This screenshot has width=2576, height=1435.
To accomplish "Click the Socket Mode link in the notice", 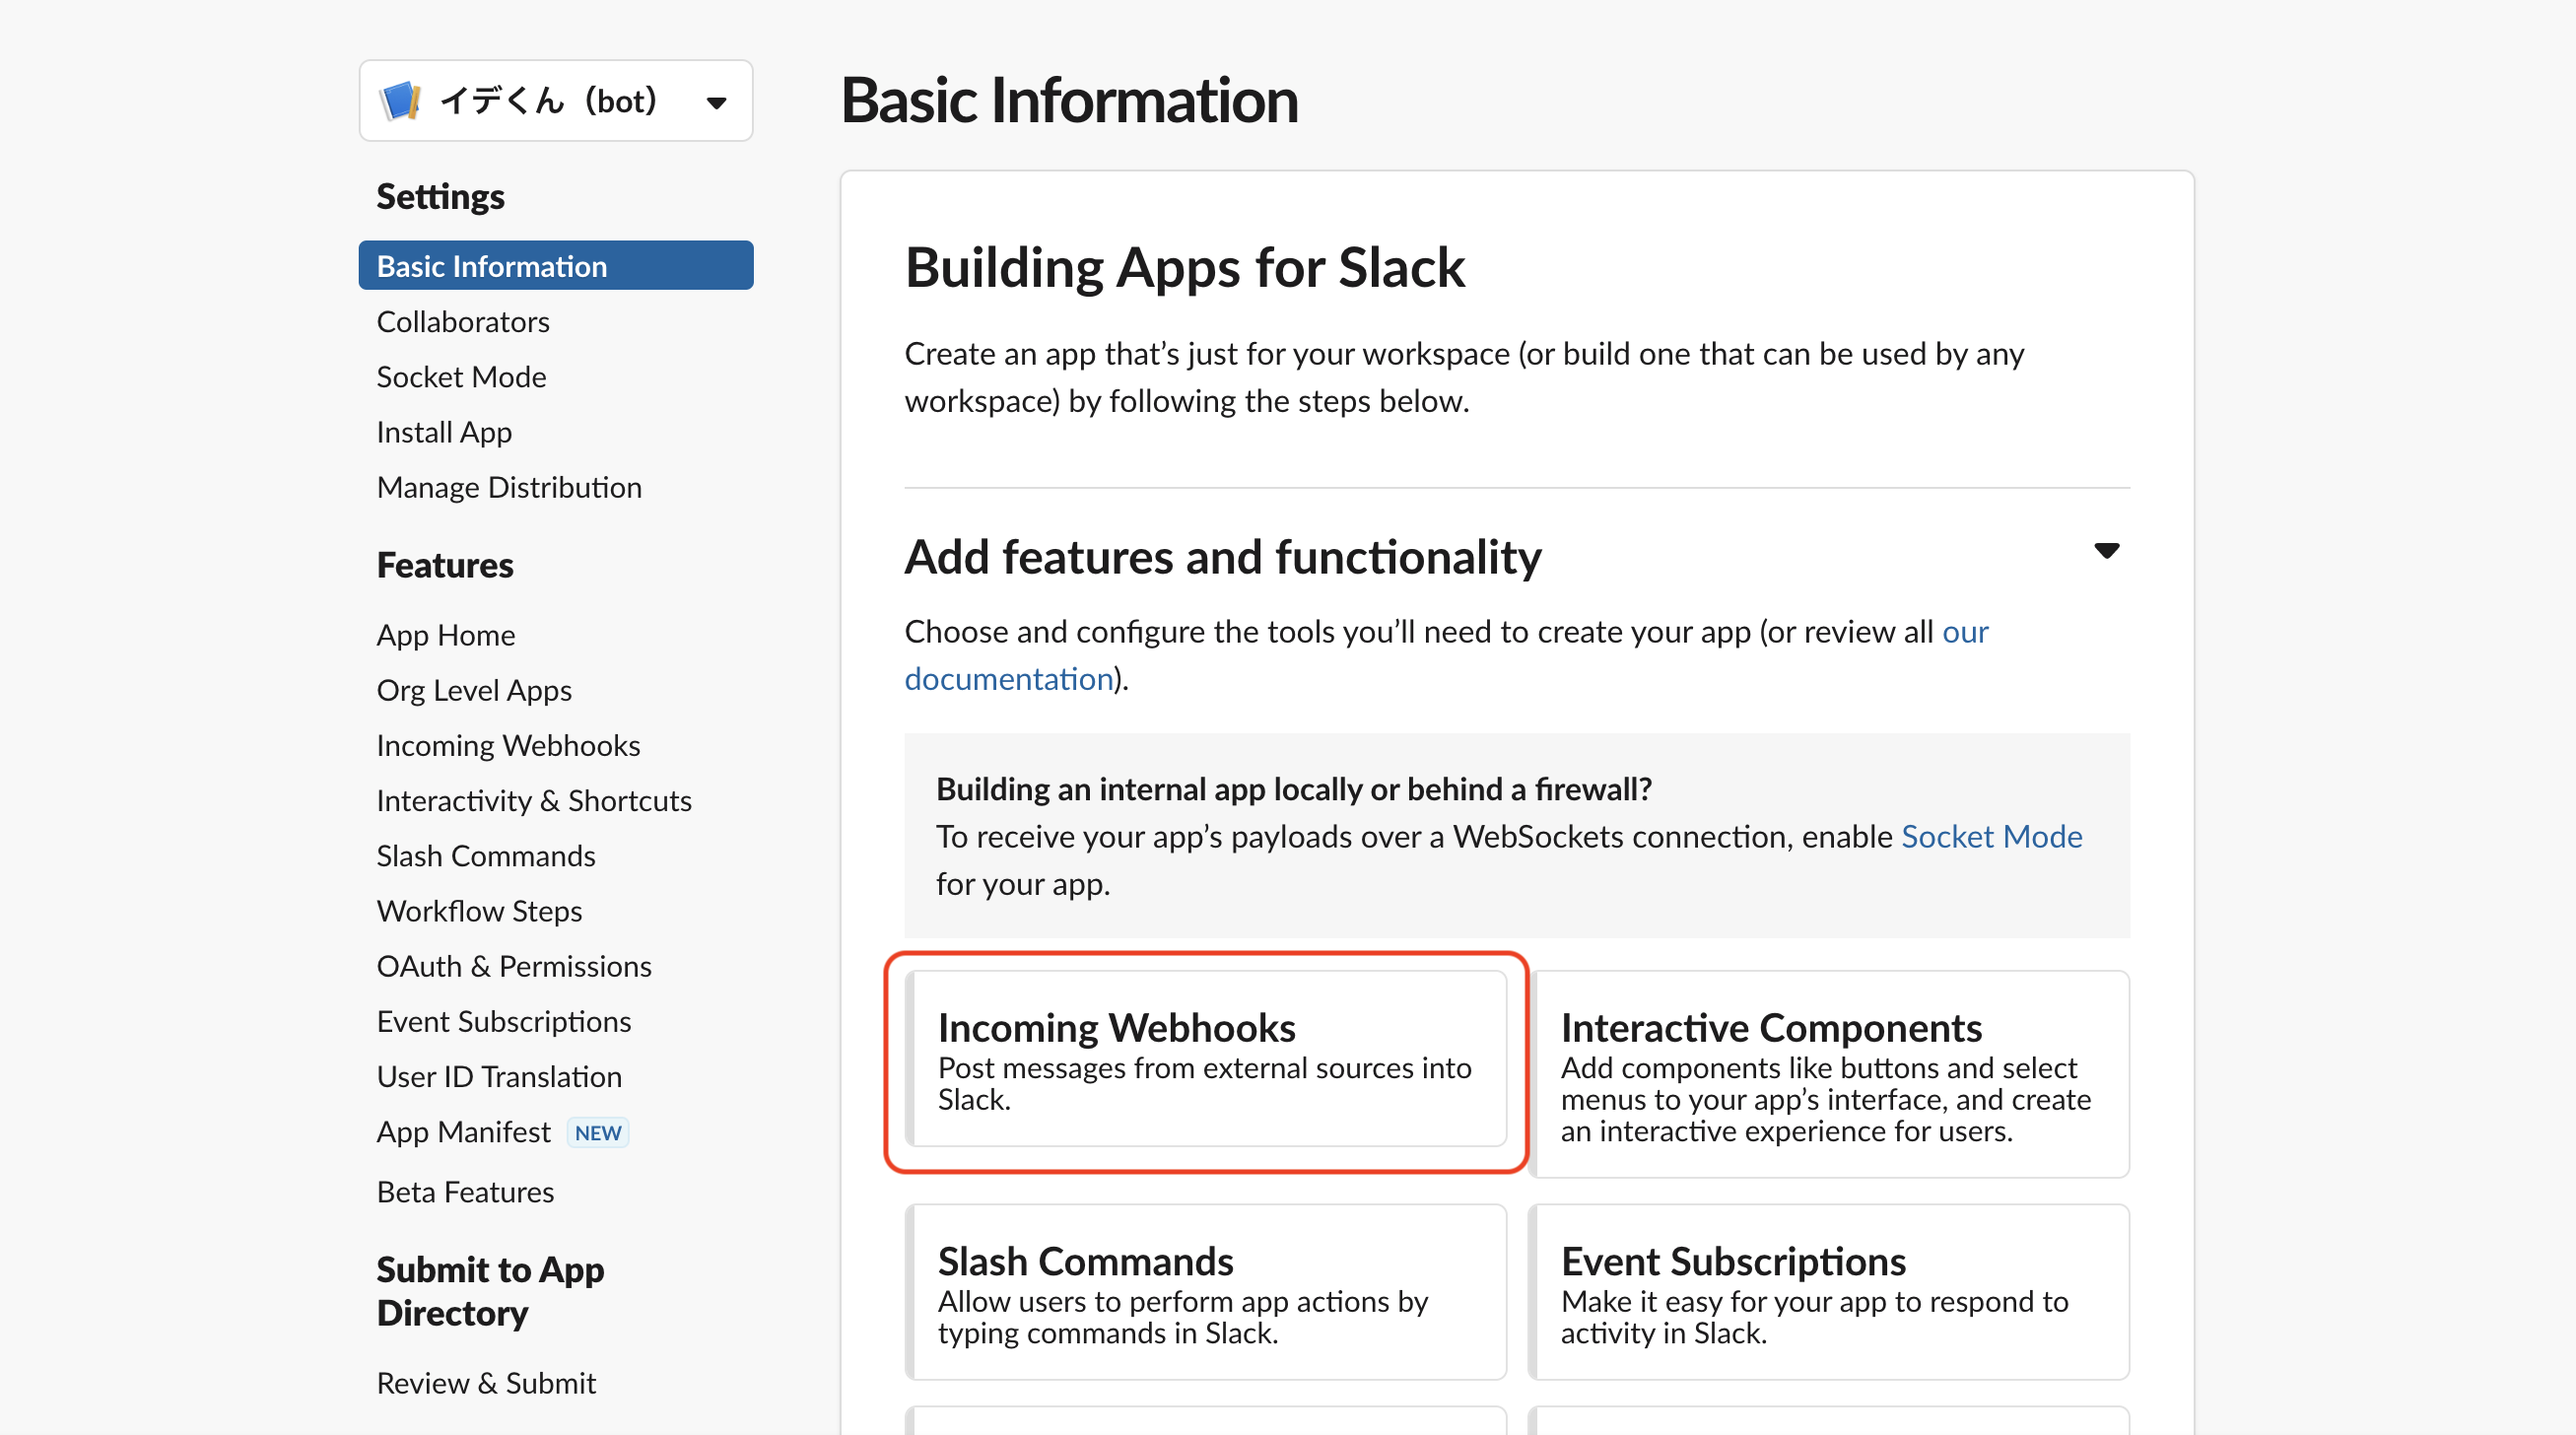I will 1991,836.
